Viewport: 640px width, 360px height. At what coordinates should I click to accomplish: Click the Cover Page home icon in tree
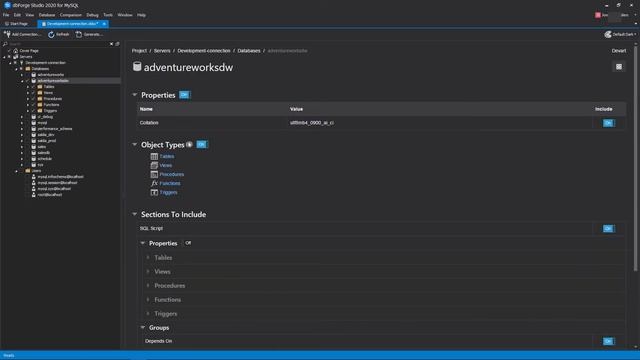click(x=16, y=51)
